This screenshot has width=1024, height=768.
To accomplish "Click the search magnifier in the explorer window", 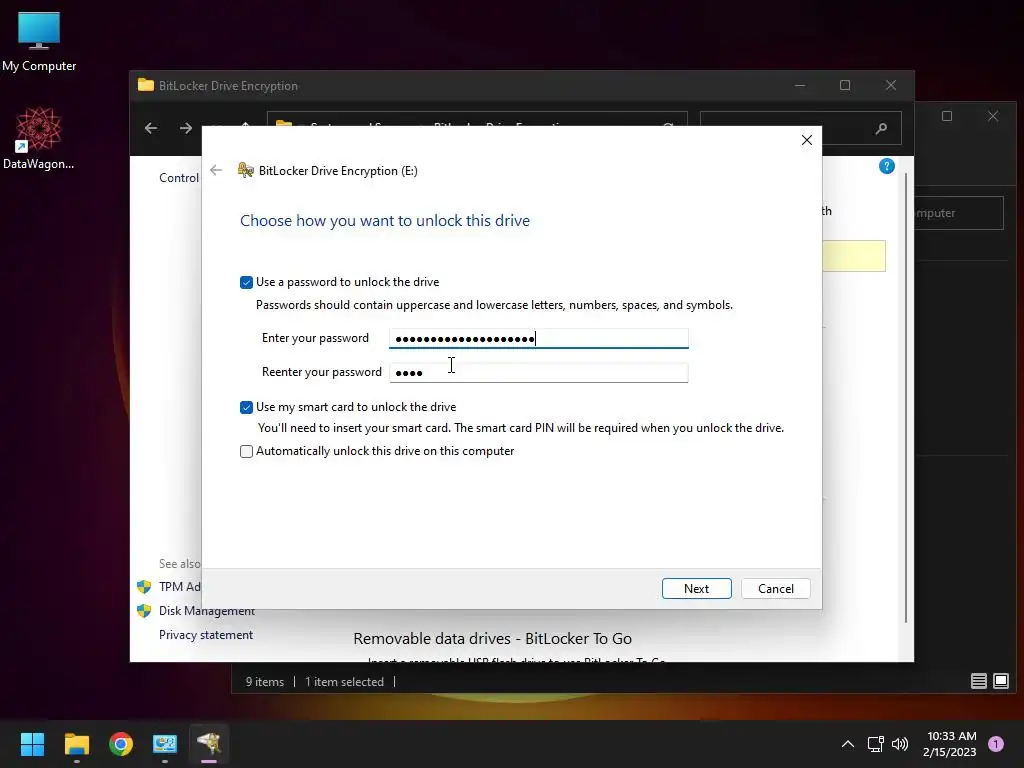I will pos(881,128).
